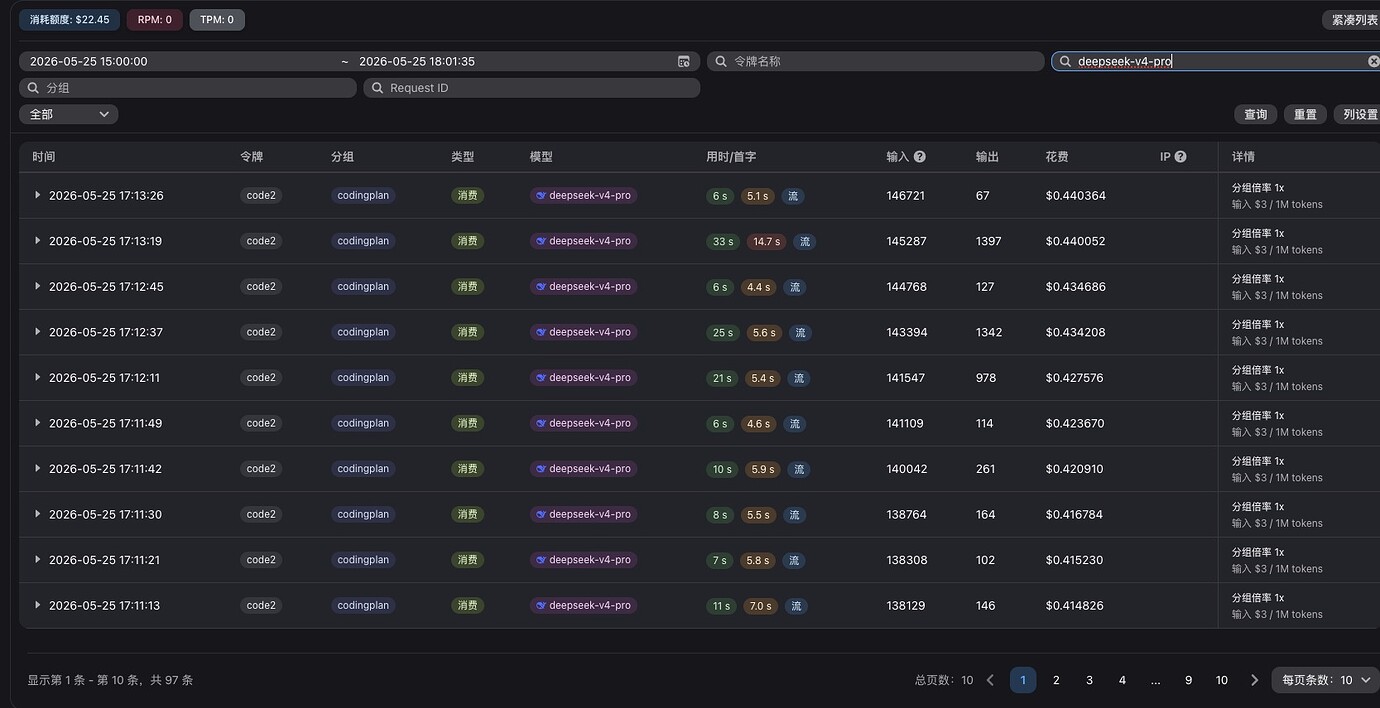Screen dimensions: 1380x708
Task: Open the 每页条数 page size dropdown
Action: (1326, 680)
